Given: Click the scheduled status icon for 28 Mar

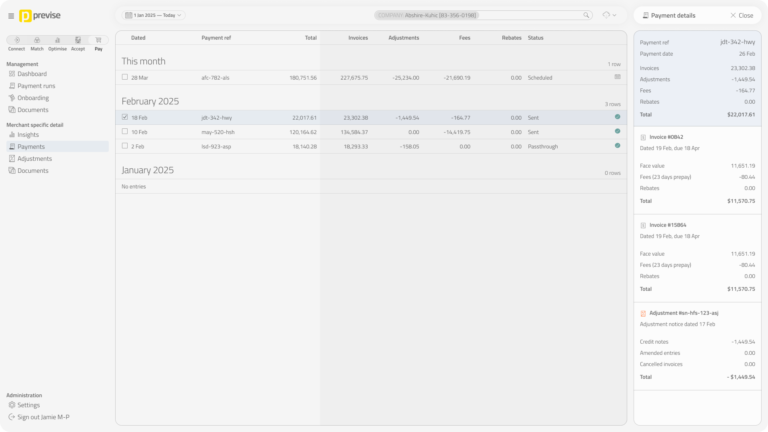Looking at the screenshot, I should pyautogui.click(x=617, y=77).
